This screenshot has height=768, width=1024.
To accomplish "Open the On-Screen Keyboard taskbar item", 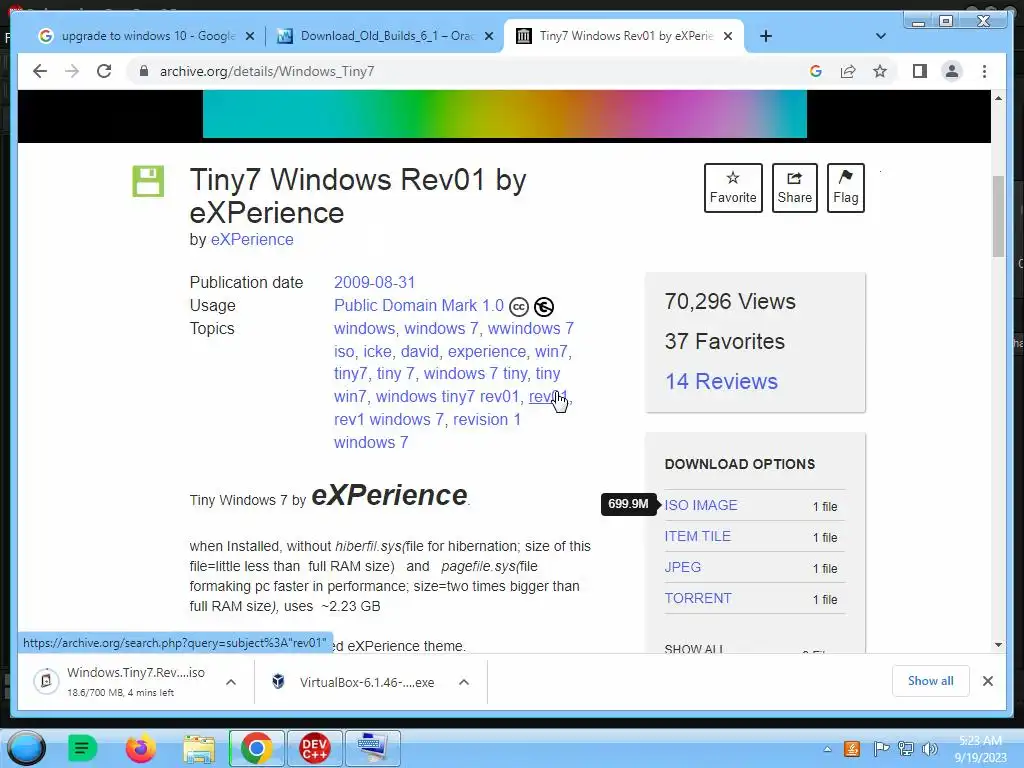I will [x=372, y=748].
